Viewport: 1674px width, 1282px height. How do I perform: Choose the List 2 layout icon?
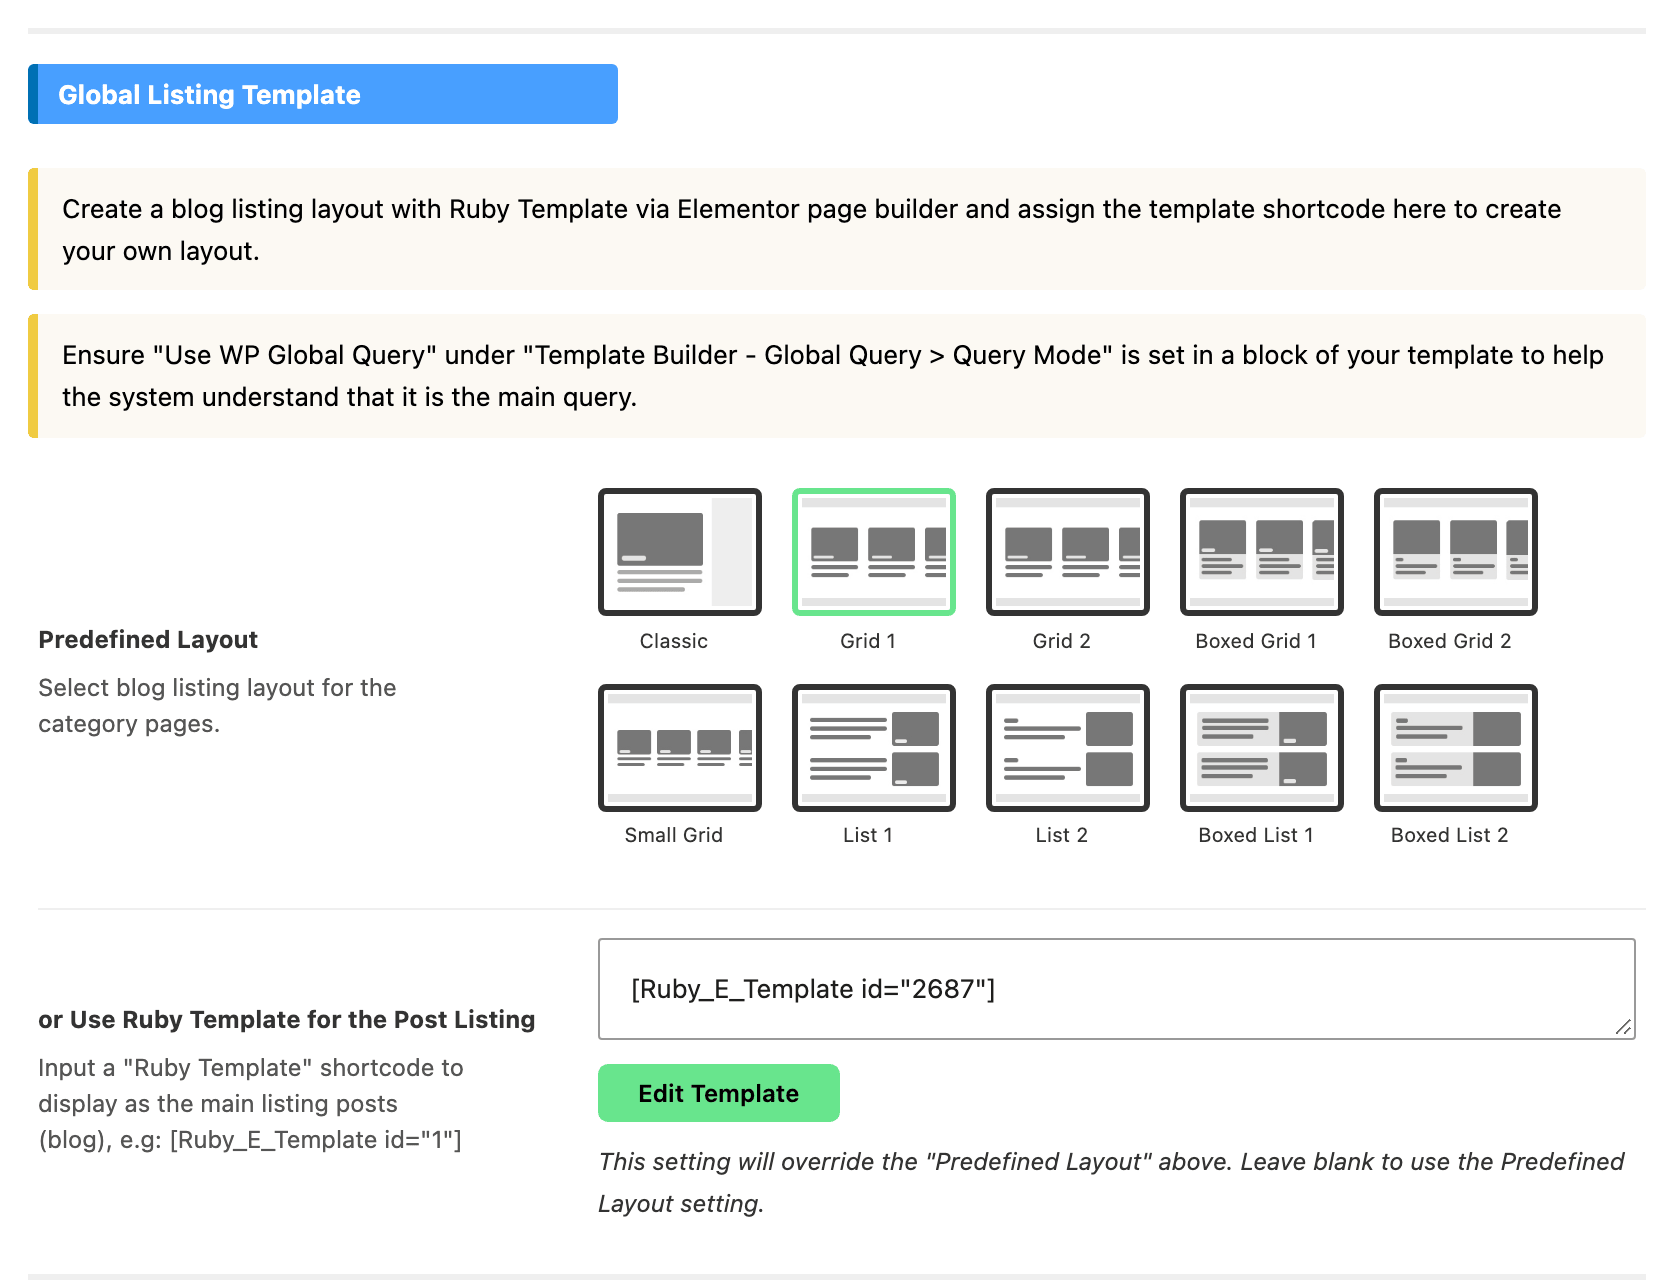pos(1067,748)
